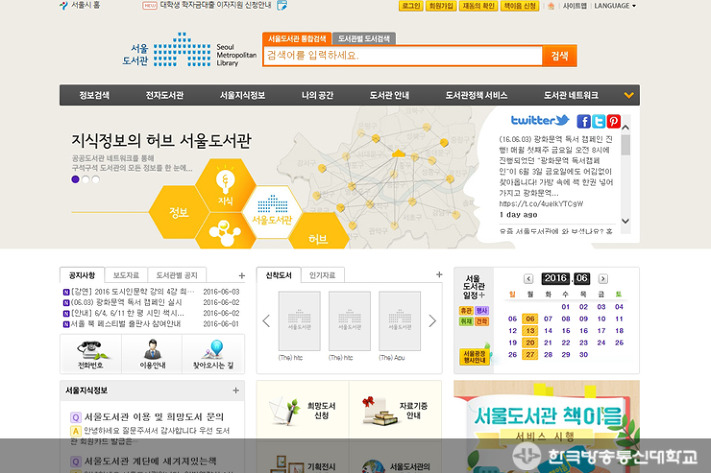Click the 서울광장 행사안내 button
The height and width of the screenshot is (473, 711).
474,356
